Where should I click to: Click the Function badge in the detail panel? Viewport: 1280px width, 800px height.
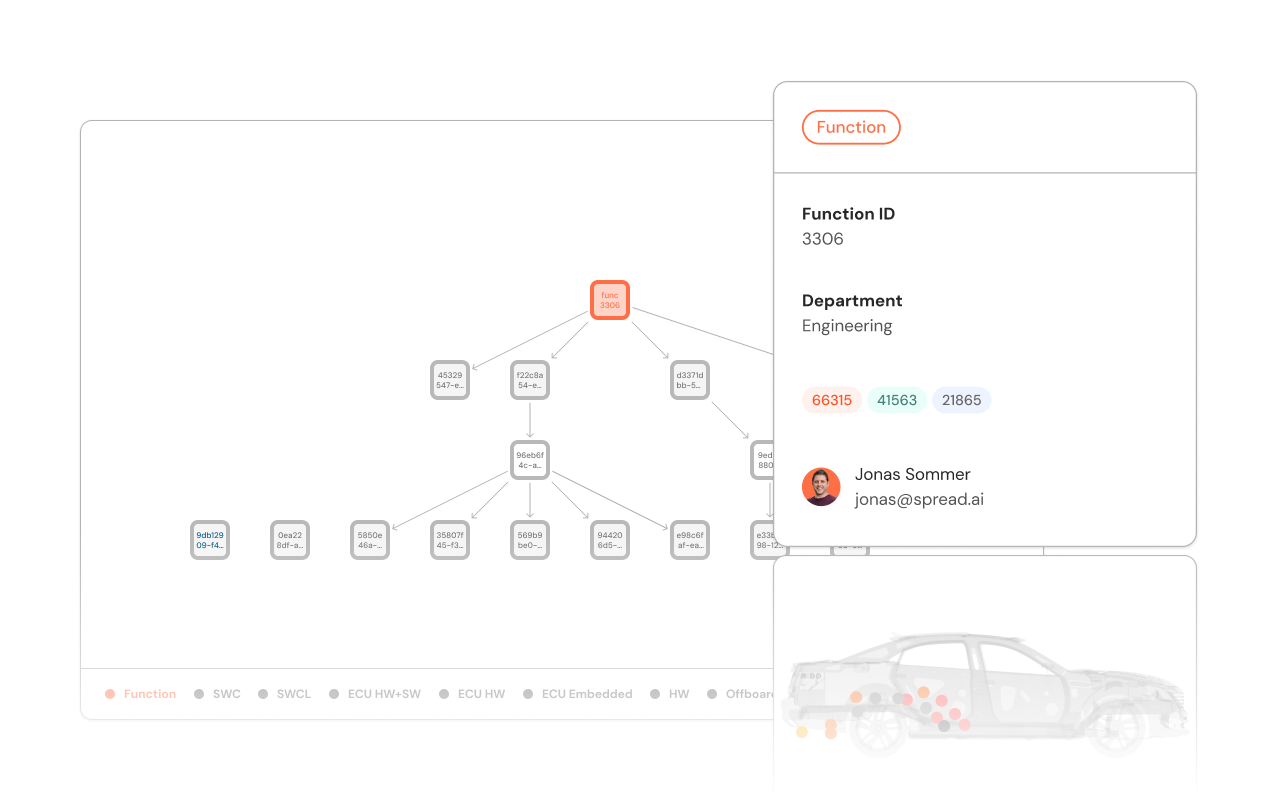pos(851,127)
